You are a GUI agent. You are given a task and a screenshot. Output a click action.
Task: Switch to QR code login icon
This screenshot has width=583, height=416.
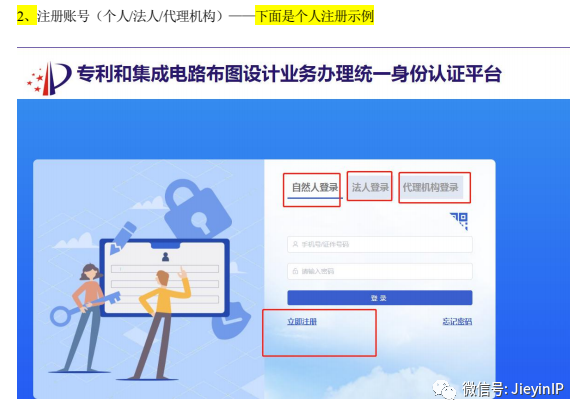pos(459,221)
